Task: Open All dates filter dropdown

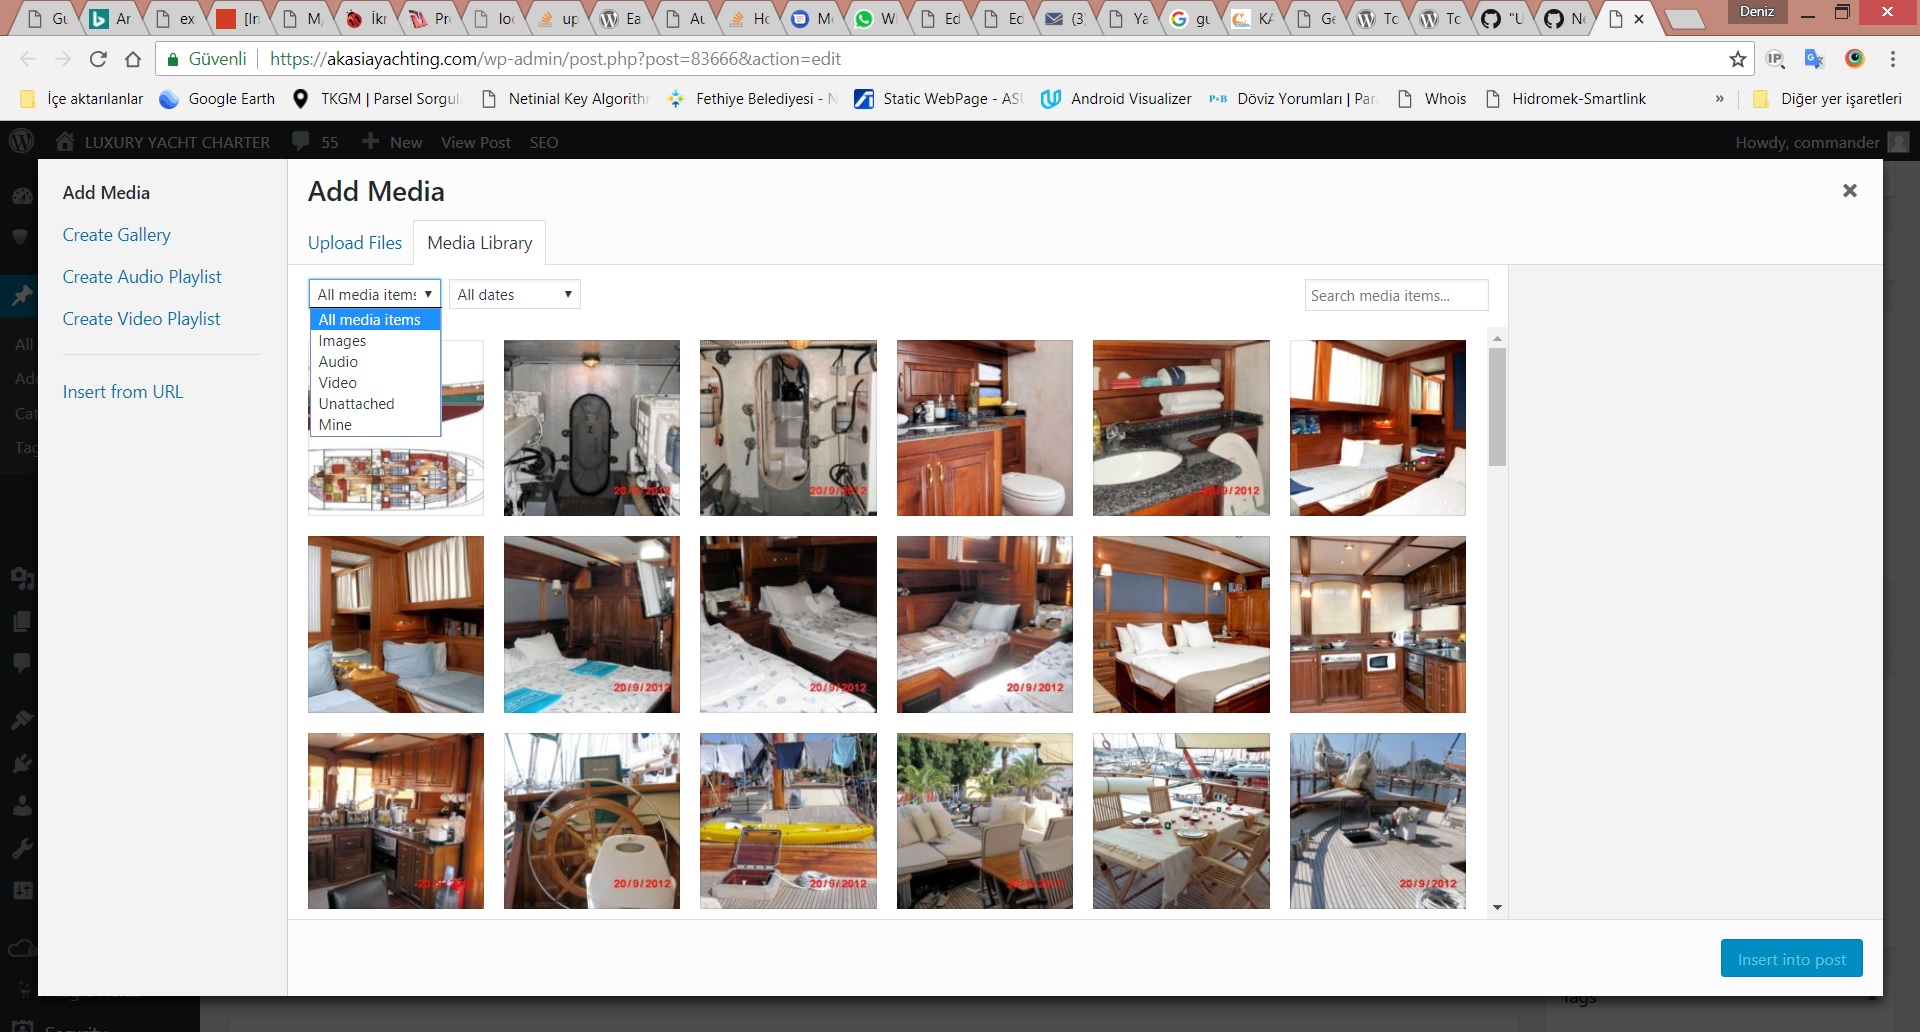Action: [x=515, y=294]
